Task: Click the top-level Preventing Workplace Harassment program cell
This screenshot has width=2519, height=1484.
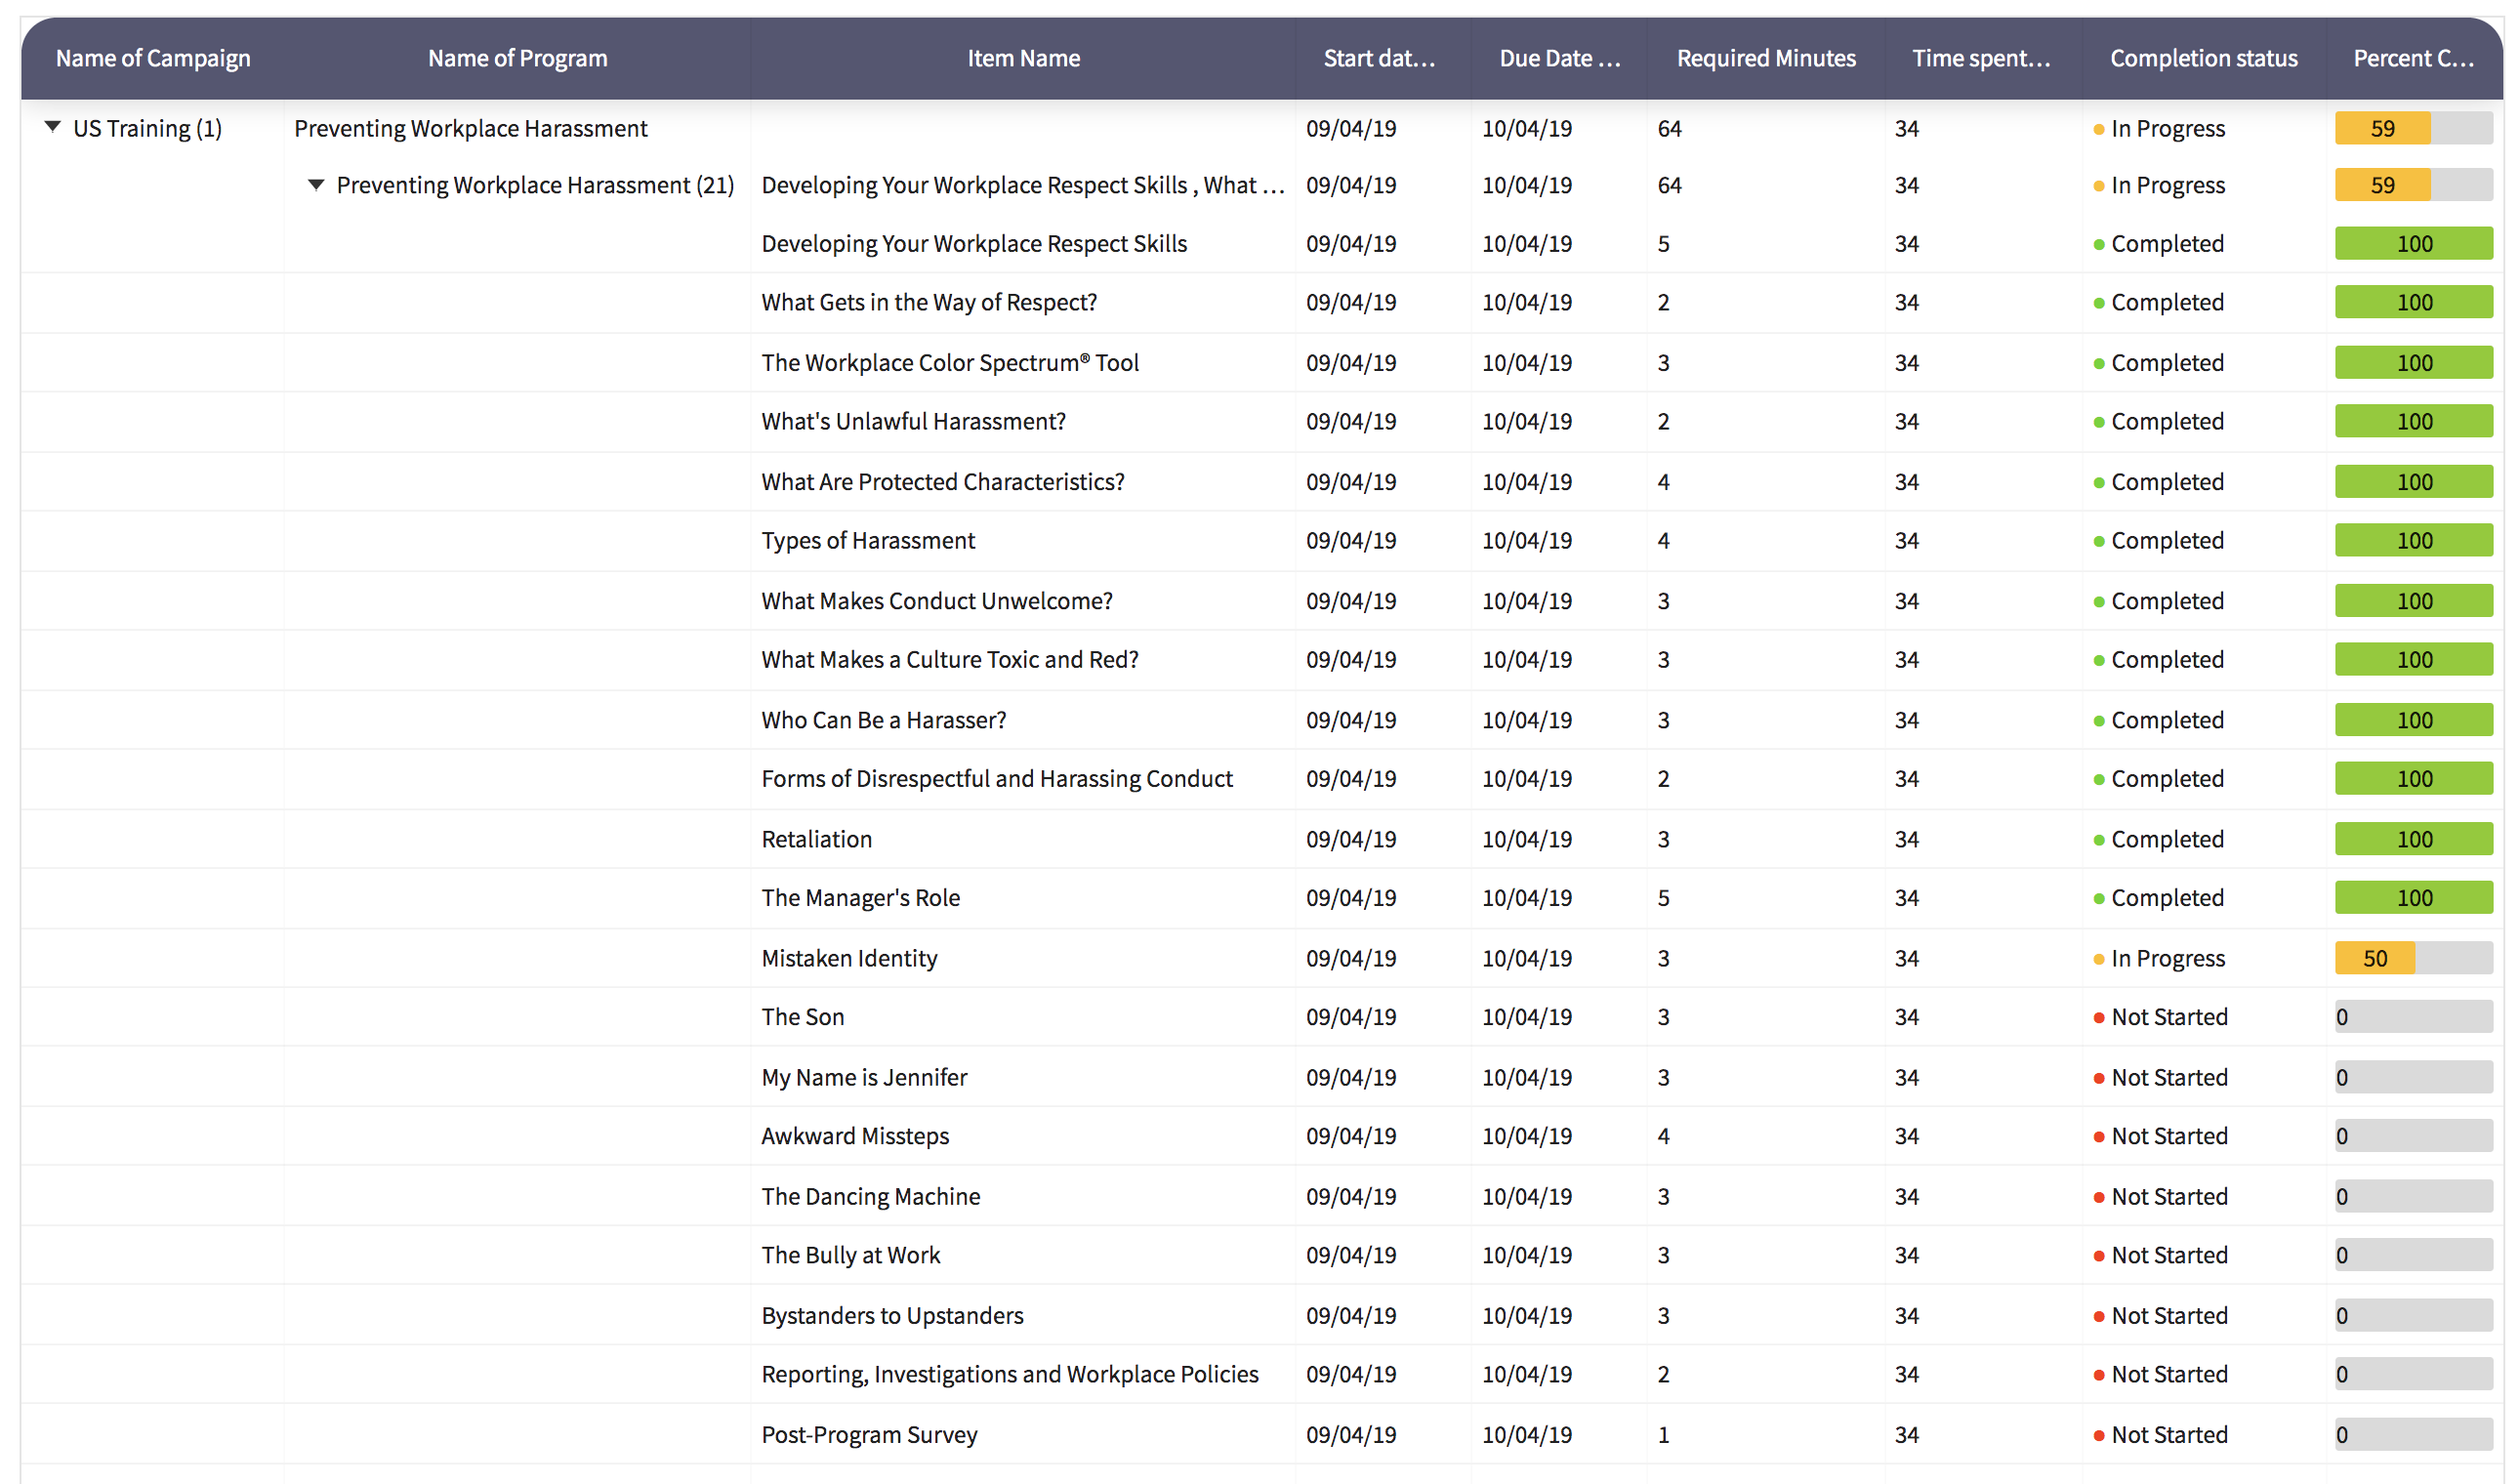Action: pyautogui.click(x=471, y=128)
